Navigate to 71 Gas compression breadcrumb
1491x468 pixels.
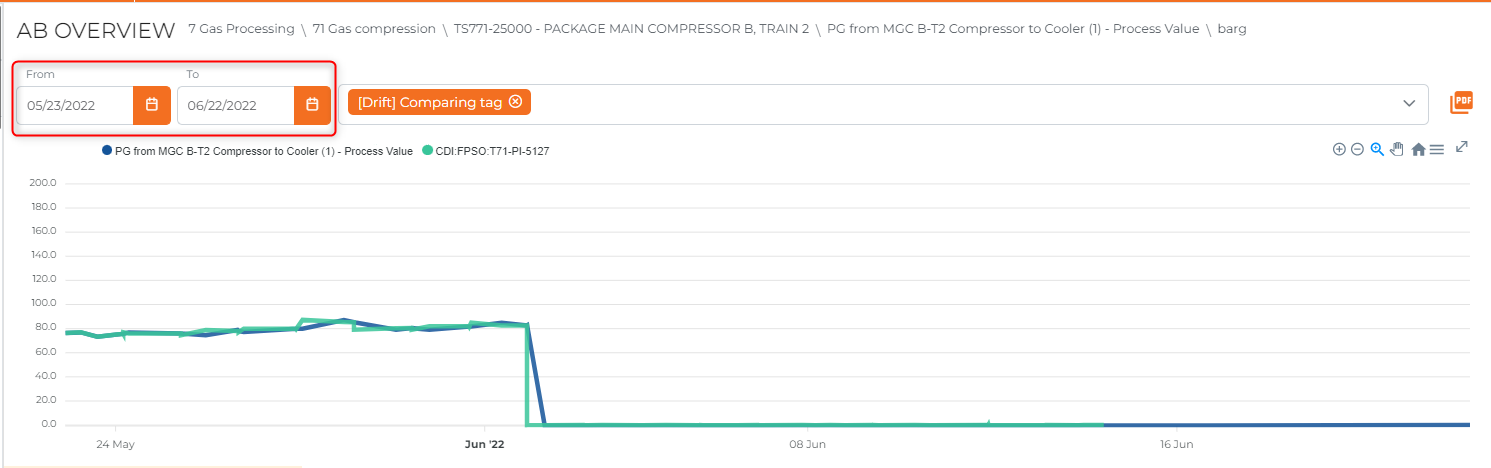[374, 29]
